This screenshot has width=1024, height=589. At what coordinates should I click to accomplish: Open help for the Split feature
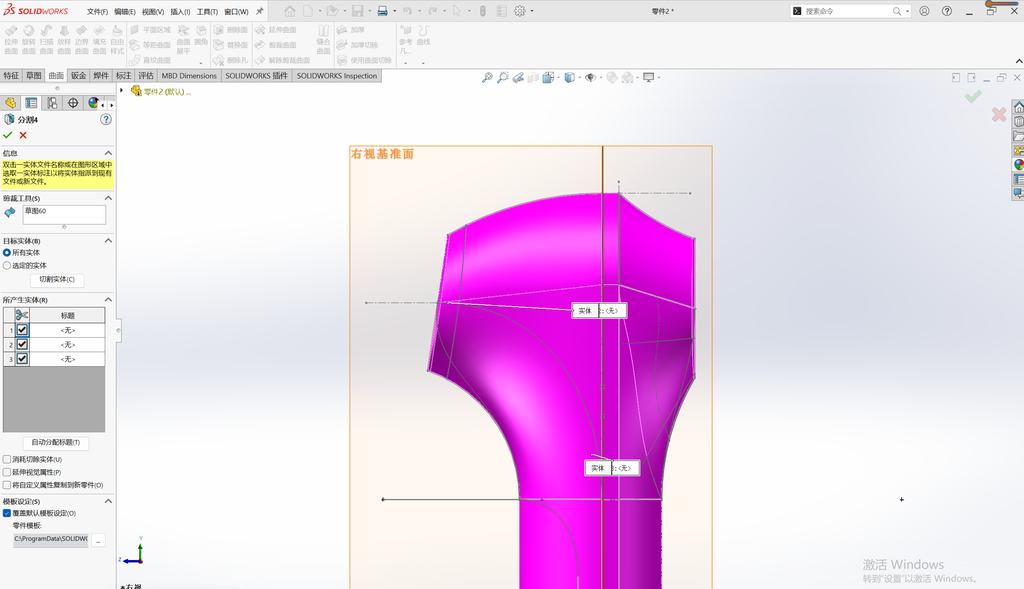pos(106,119)
